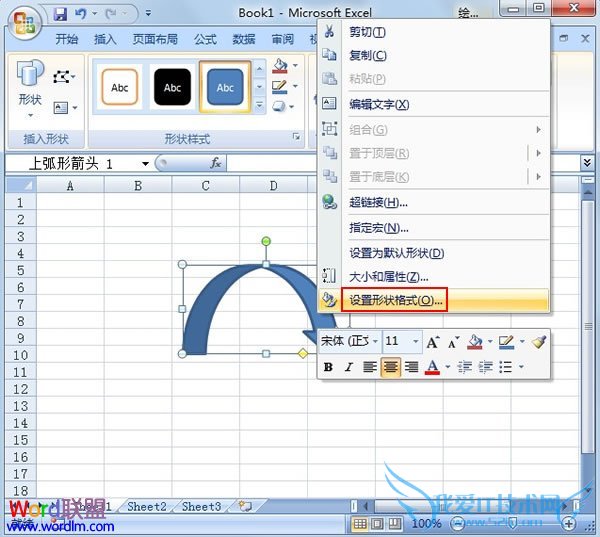
Task: Choose 设置形状格式(O) menu entry
Action: point(434,300)
